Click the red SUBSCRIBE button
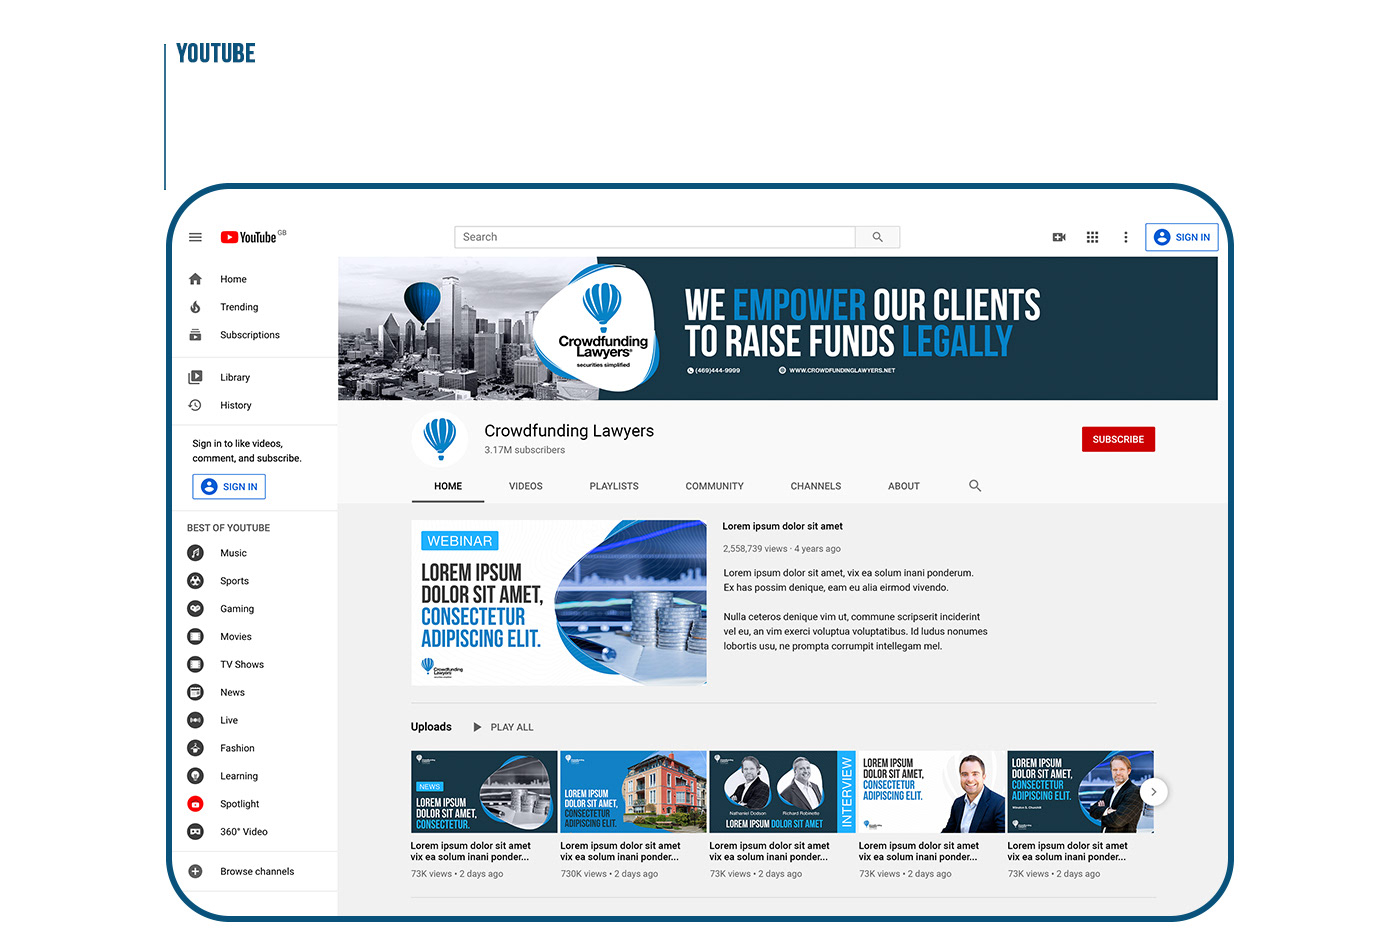The height and width of the screenshot is (936, 1400). [x=1118, y=439]
